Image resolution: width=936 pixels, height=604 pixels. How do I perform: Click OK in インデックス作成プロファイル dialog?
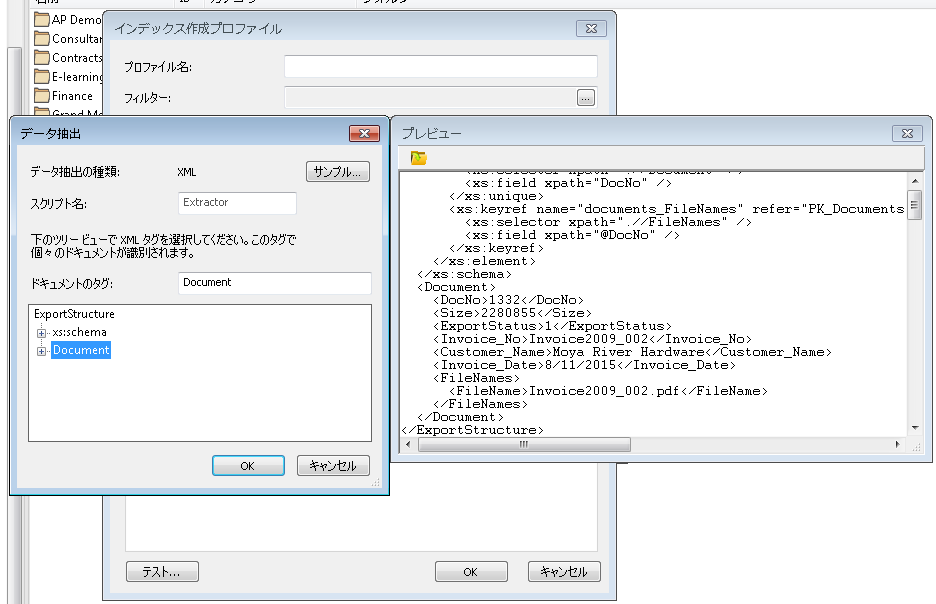pos(471,572)
